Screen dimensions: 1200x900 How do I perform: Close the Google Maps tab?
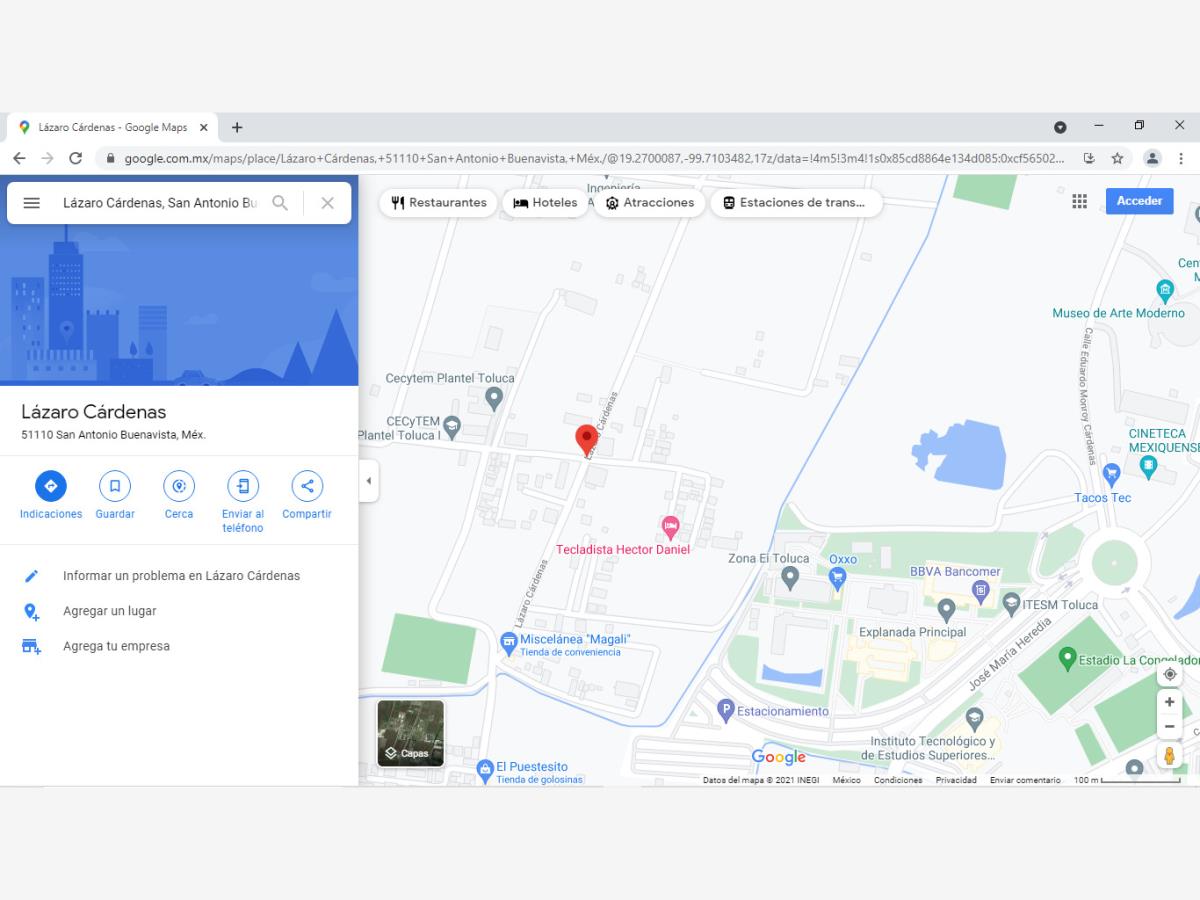coord(204,127)
